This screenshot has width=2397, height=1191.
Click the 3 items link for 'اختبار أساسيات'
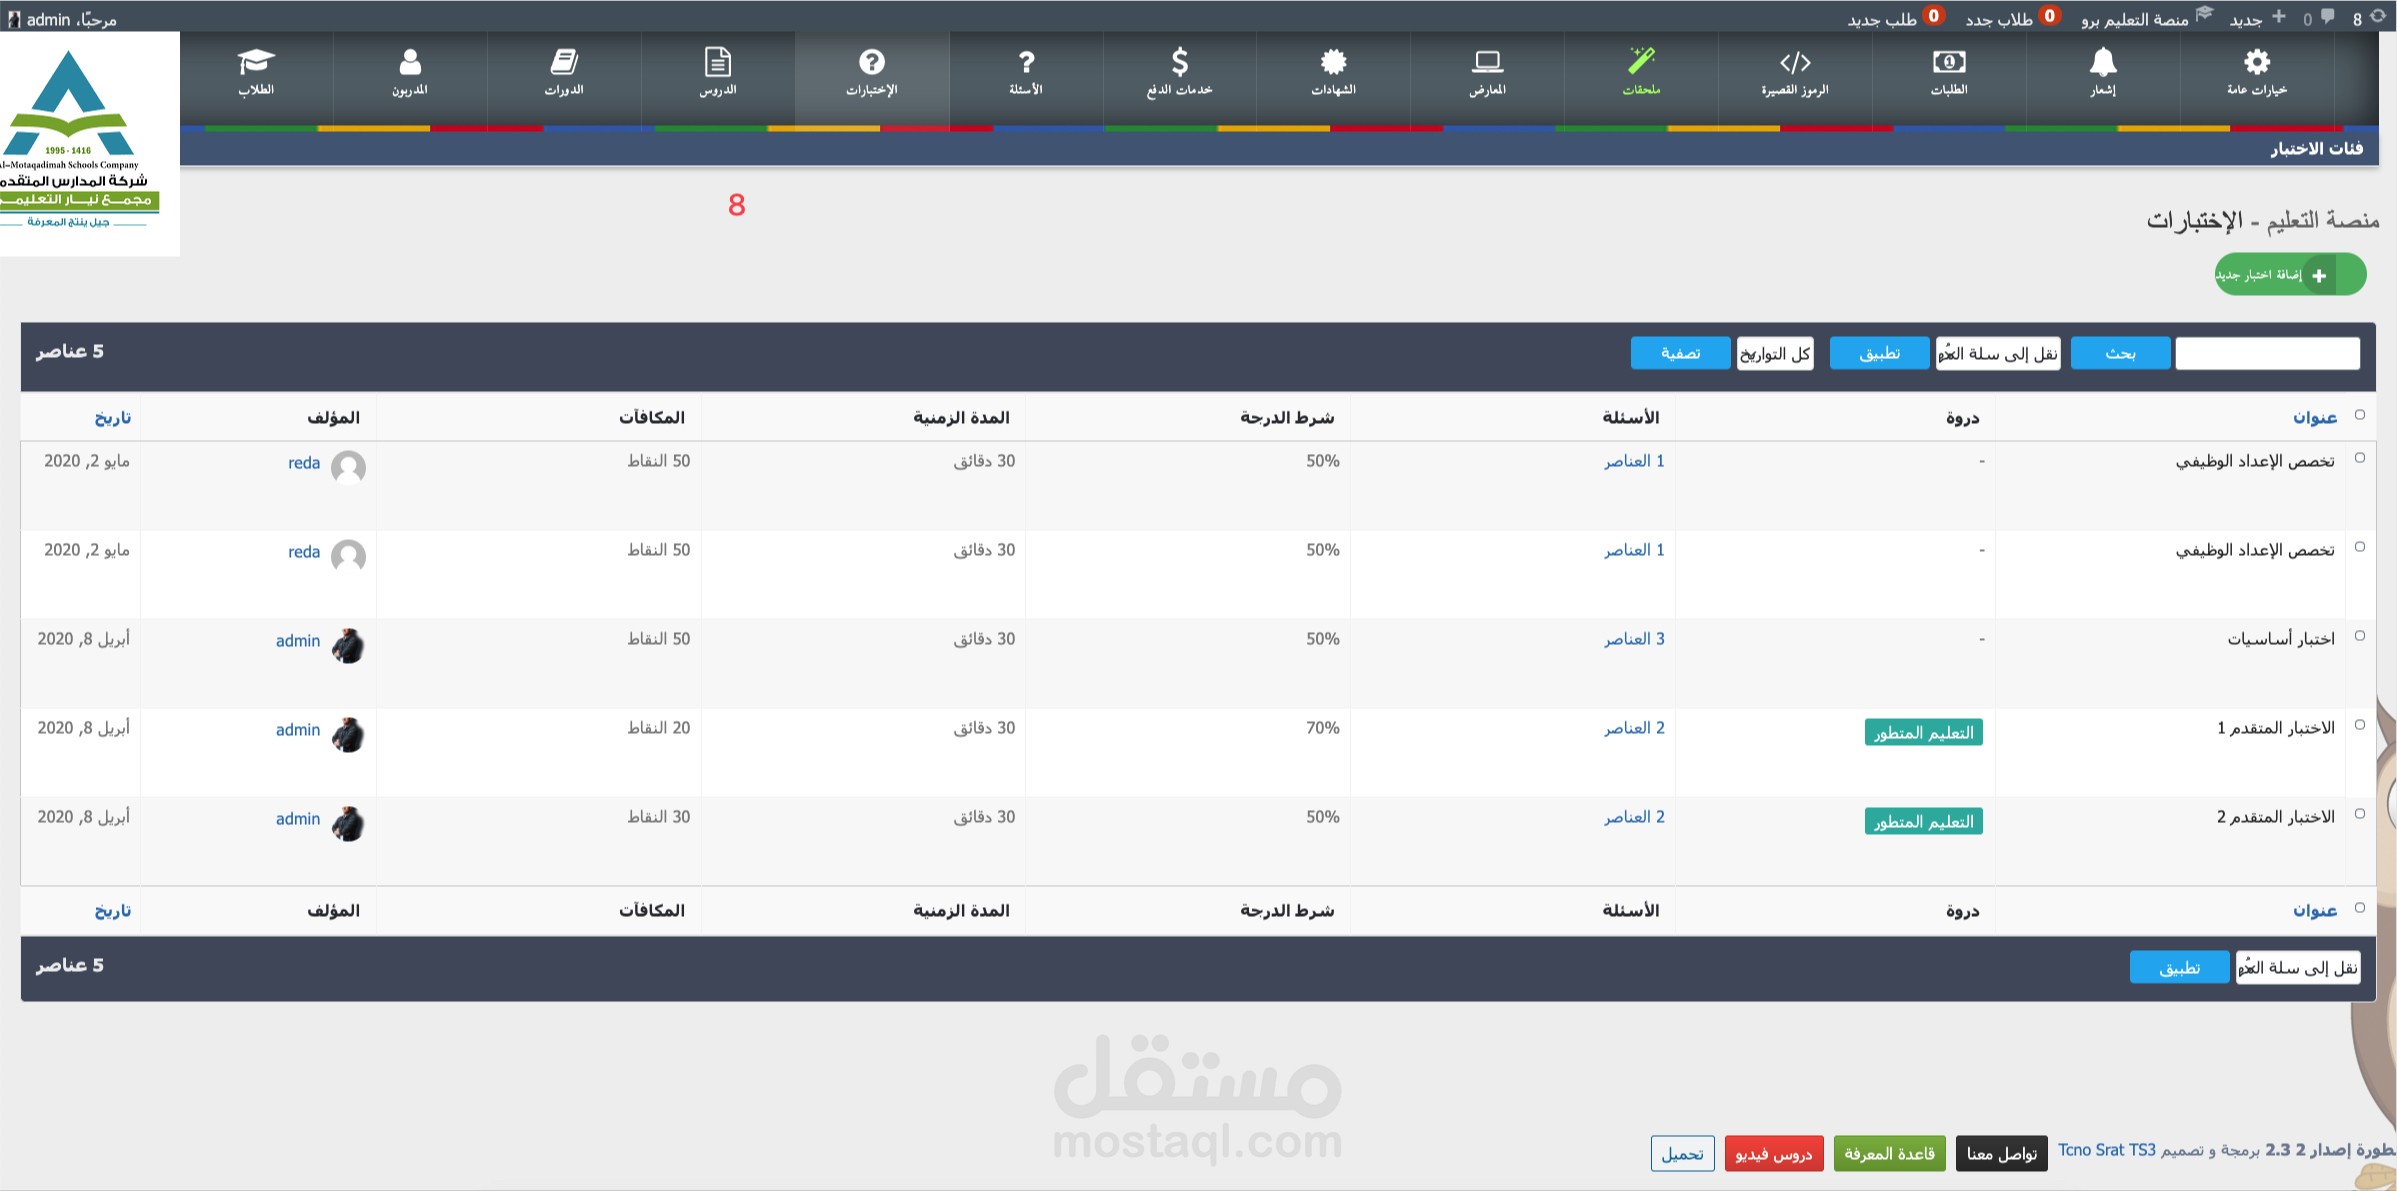coord(1634,639)
